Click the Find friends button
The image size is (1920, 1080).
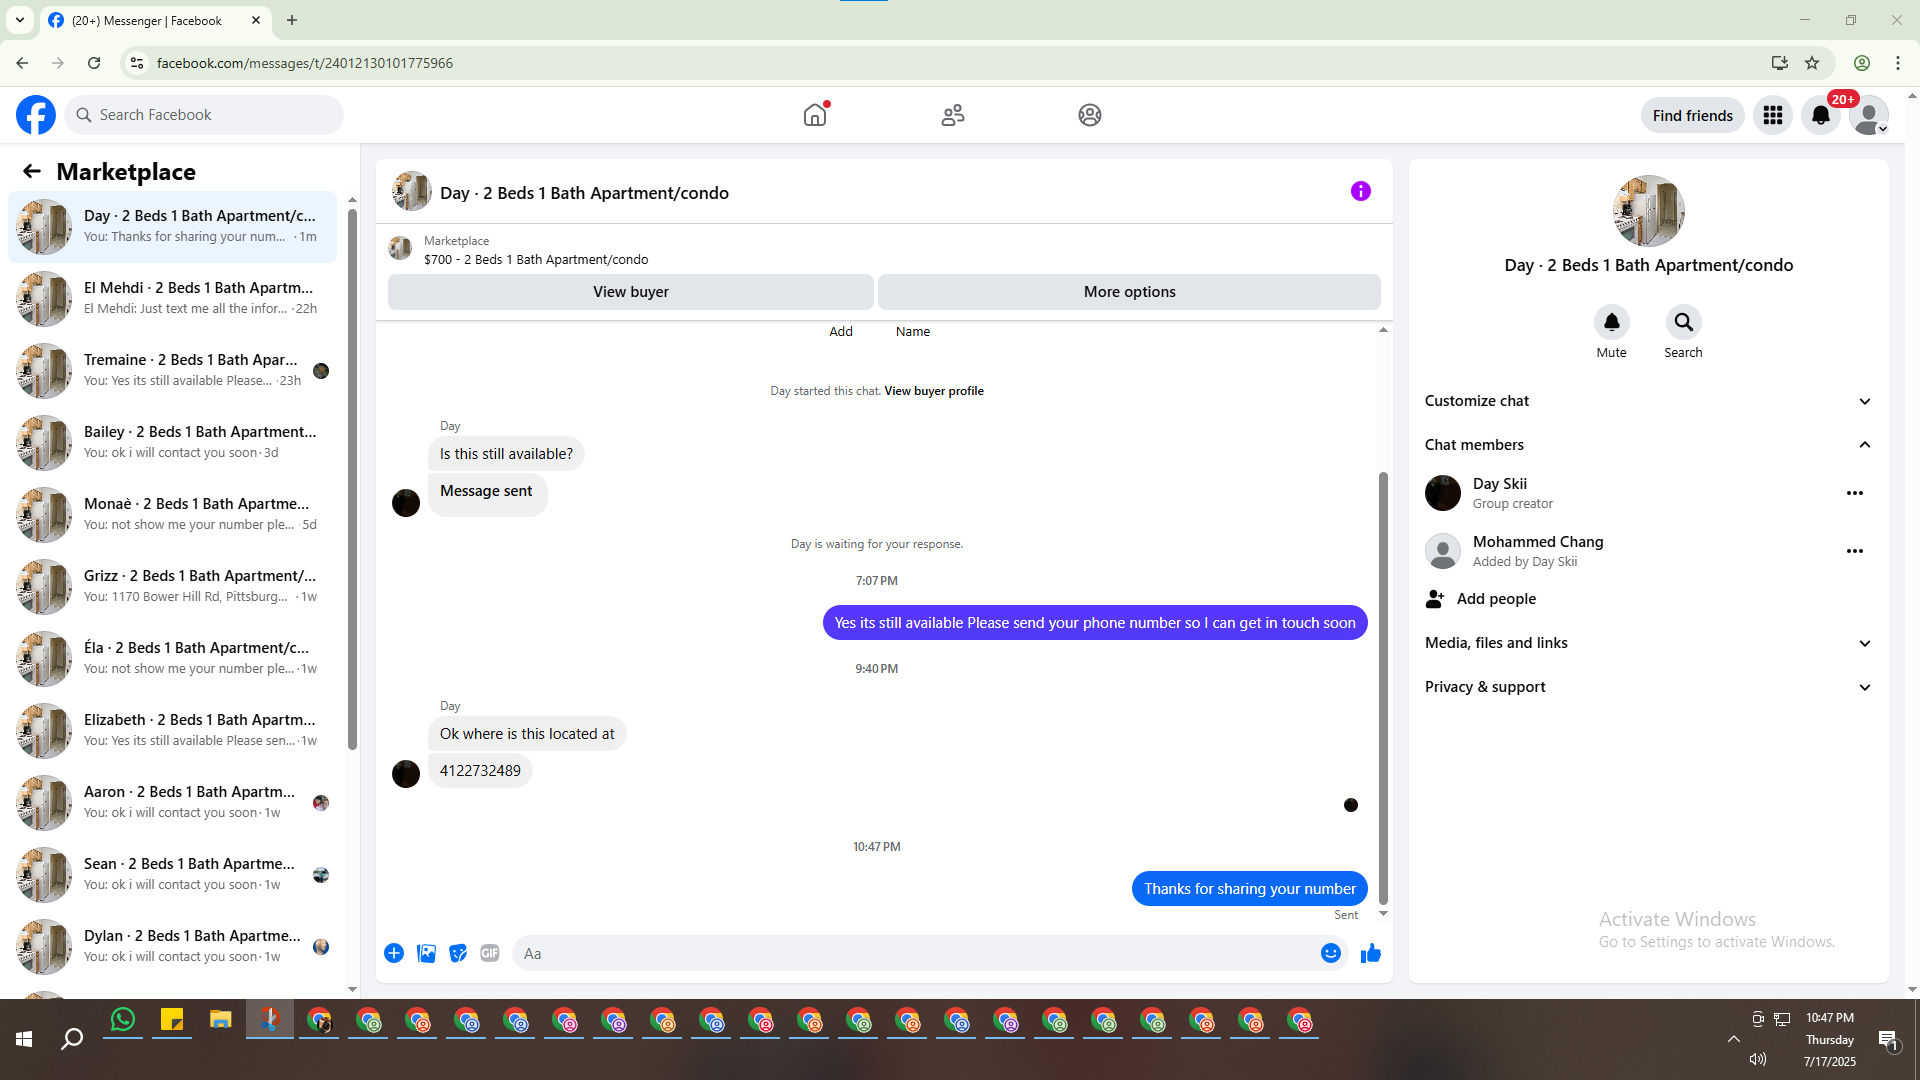pyautogui.click(x=1693, y=116)
